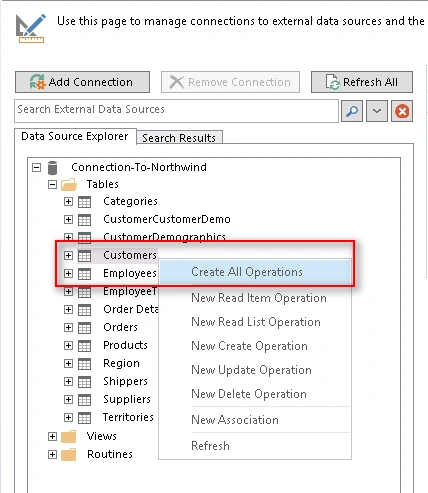Click the CustomerCustomerDemo table icon
The image size is (428, 493).
tap(84, 220)
